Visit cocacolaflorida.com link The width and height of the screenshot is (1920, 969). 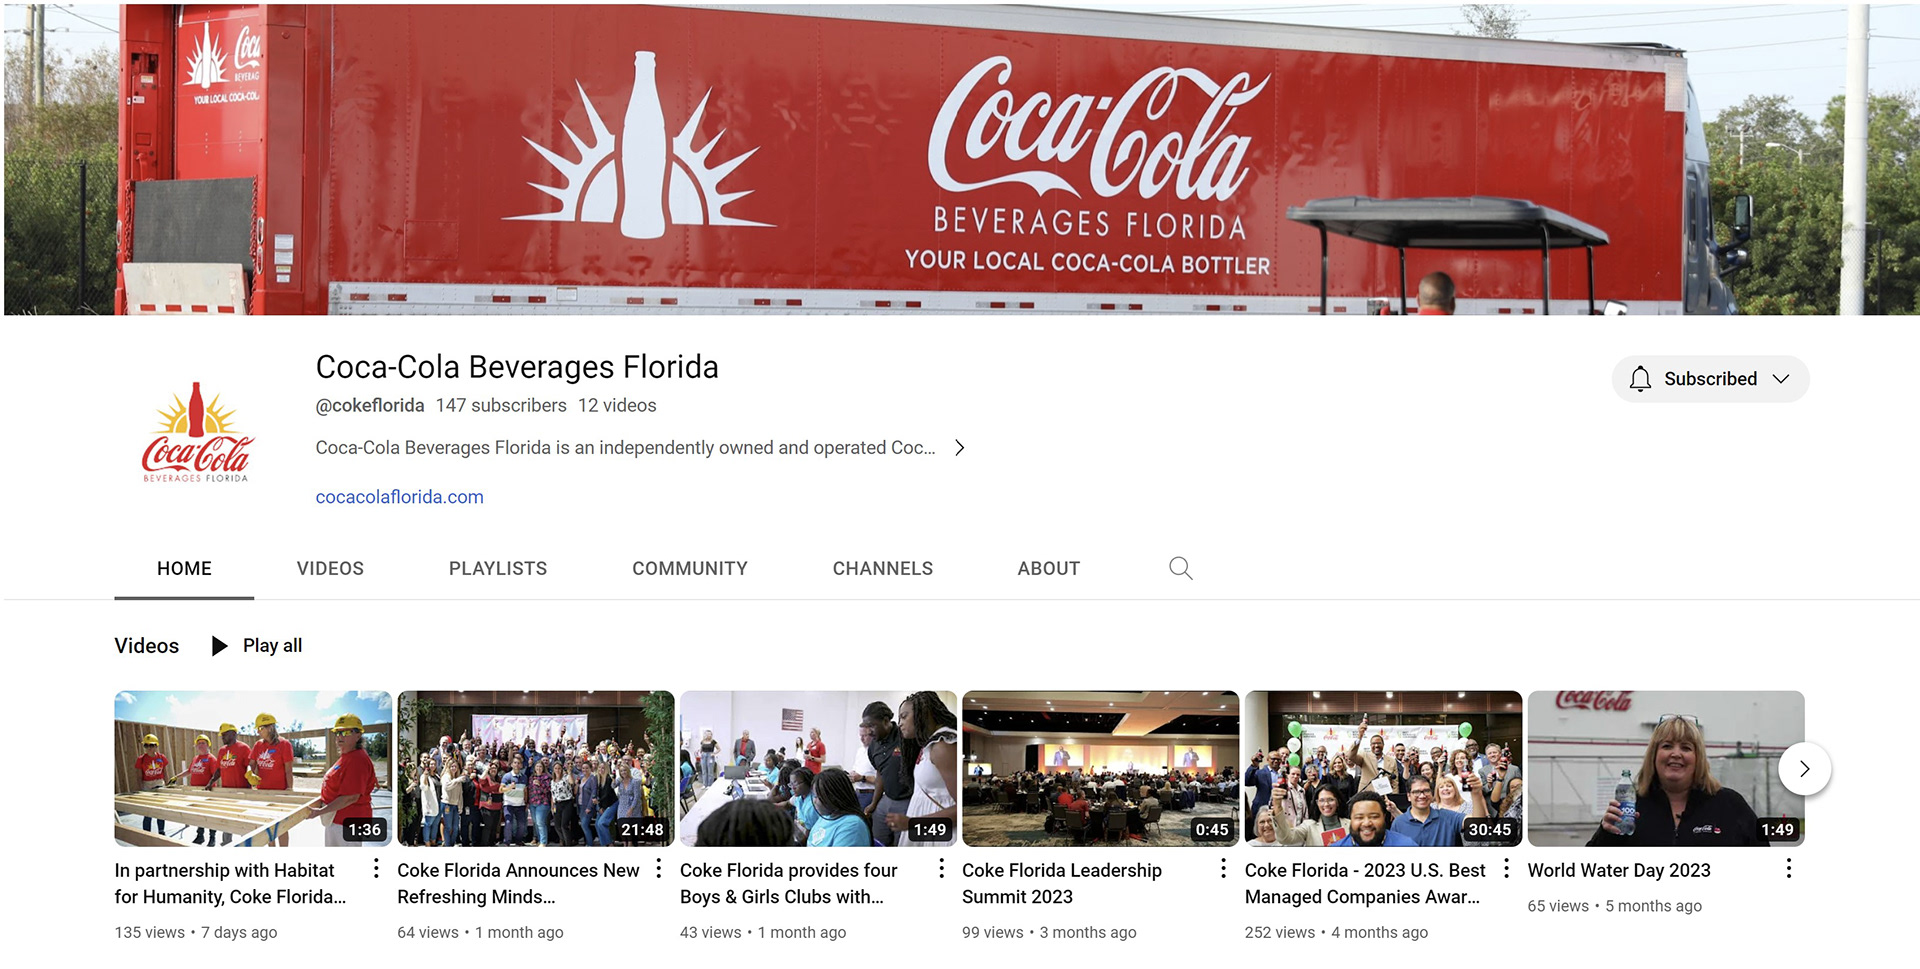[399, 497]
